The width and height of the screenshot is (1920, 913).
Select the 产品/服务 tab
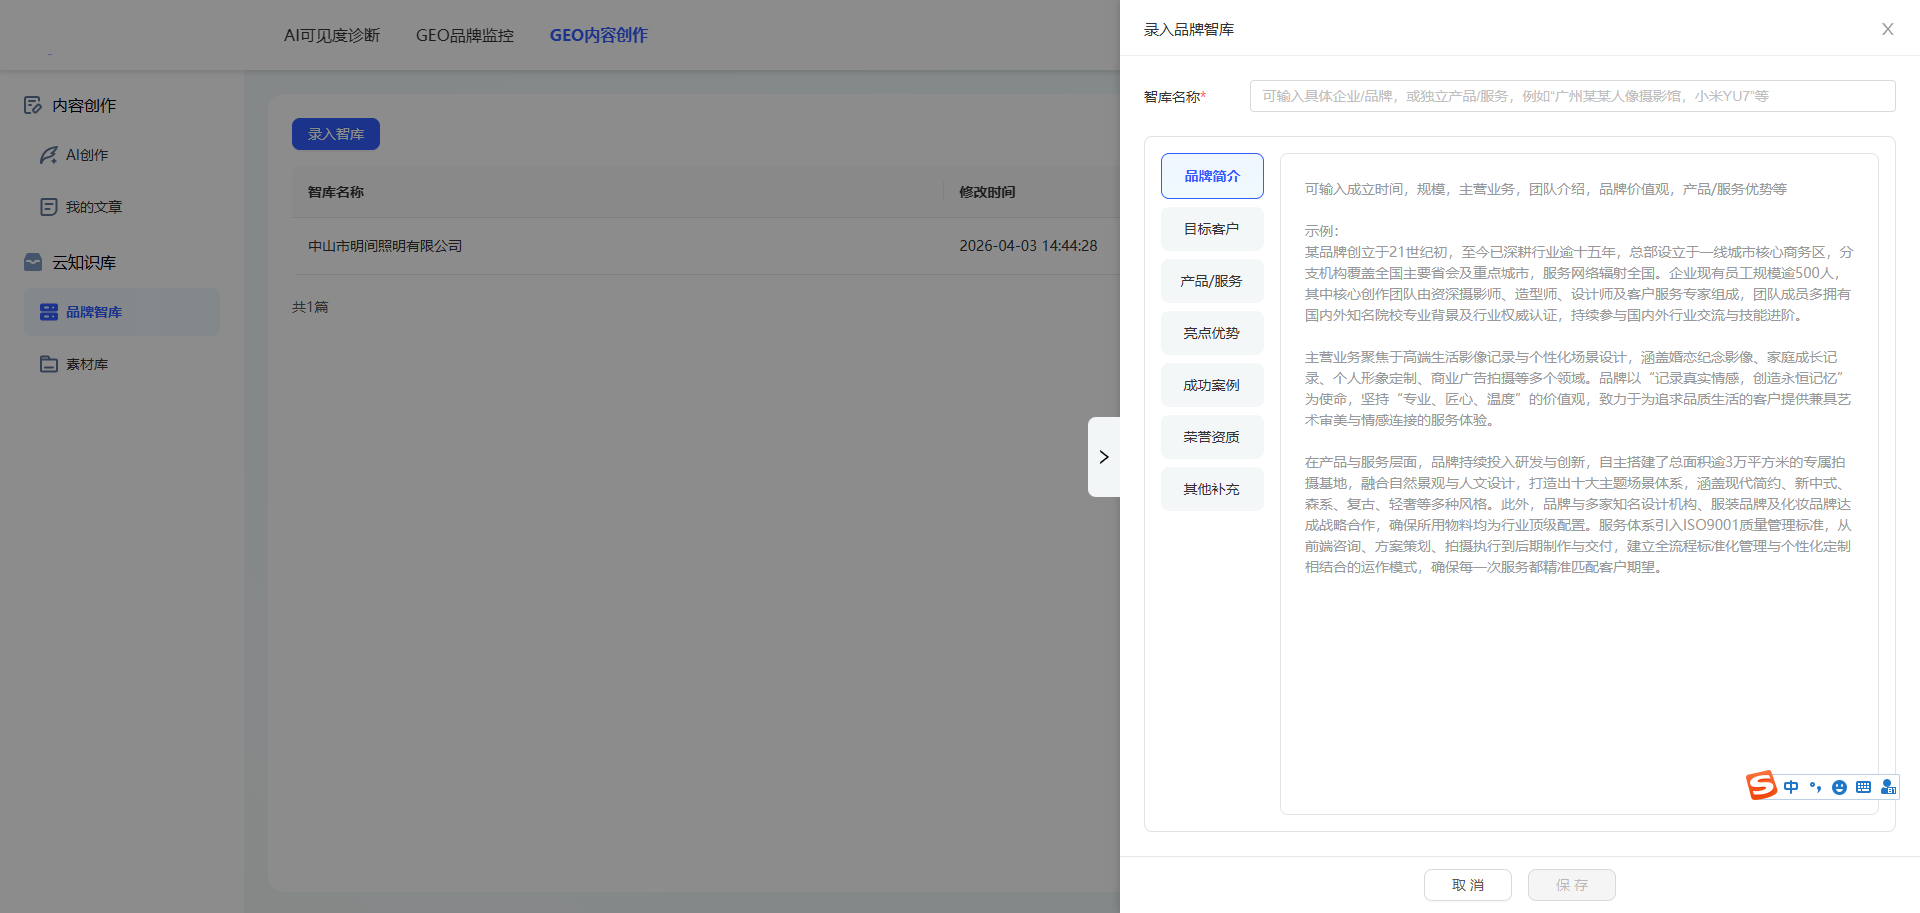[x=1211, y=281]
